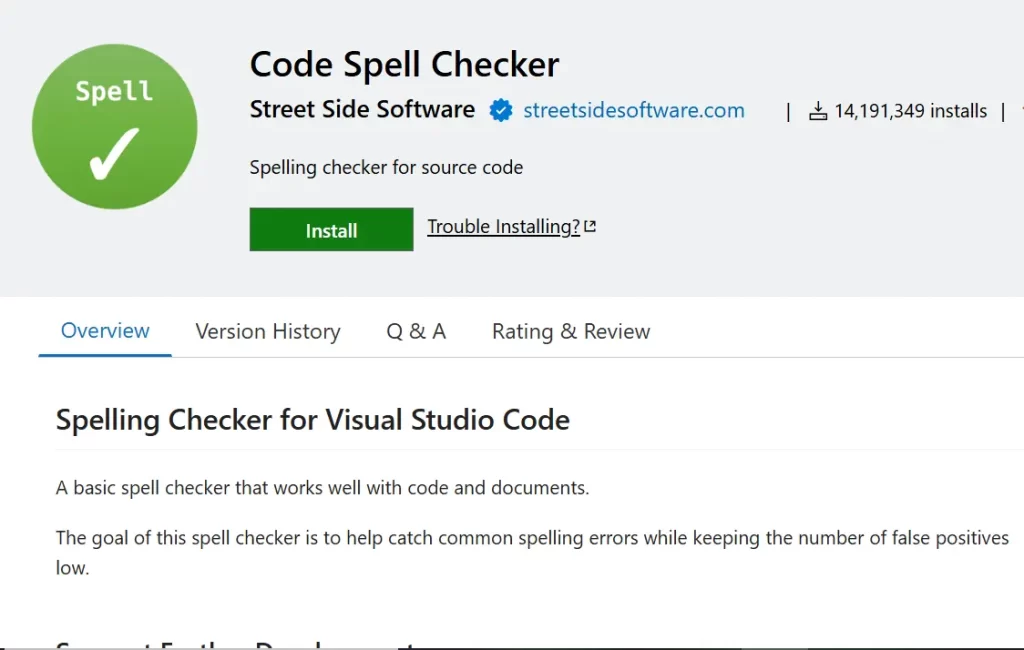The height and width of the screenshot is (650, 1024).
Task: Click 'Spelling Checker for Visual Studio Code' heading
Action: [x=313, y=419]
